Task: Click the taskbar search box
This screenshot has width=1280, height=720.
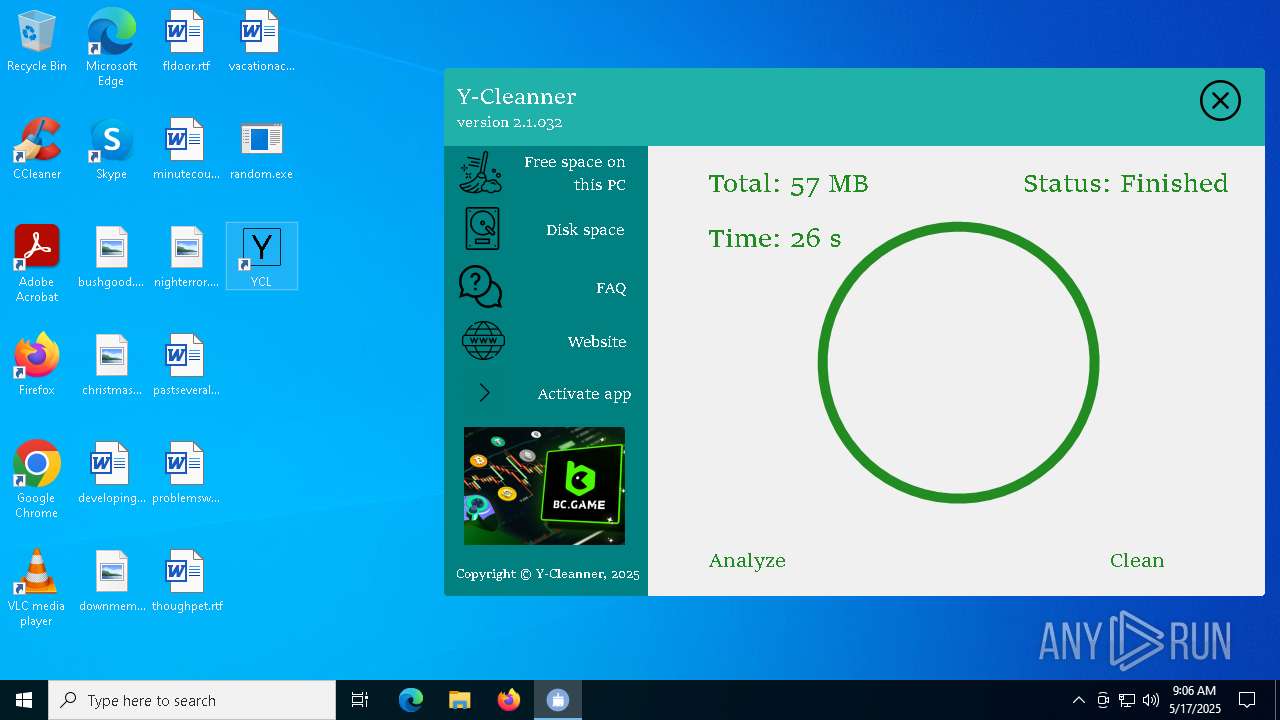Action: click(192, 700)
